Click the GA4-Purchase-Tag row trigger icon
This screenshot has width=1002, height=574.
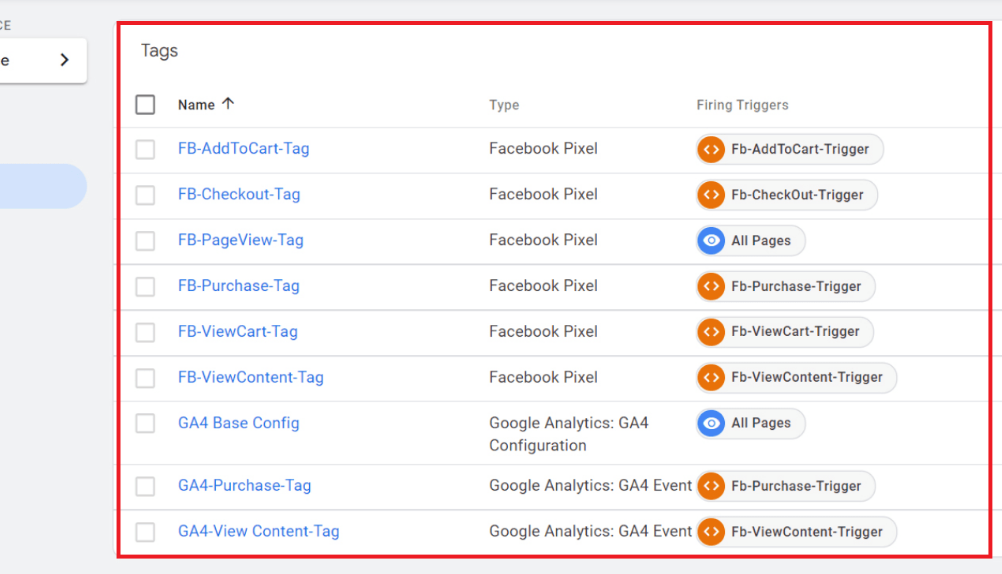(x=711, y=486)
